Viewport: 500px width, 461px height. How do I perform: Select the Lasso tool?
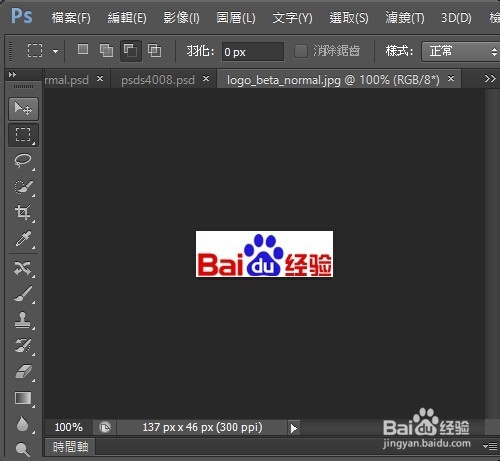tap(23, 161)
